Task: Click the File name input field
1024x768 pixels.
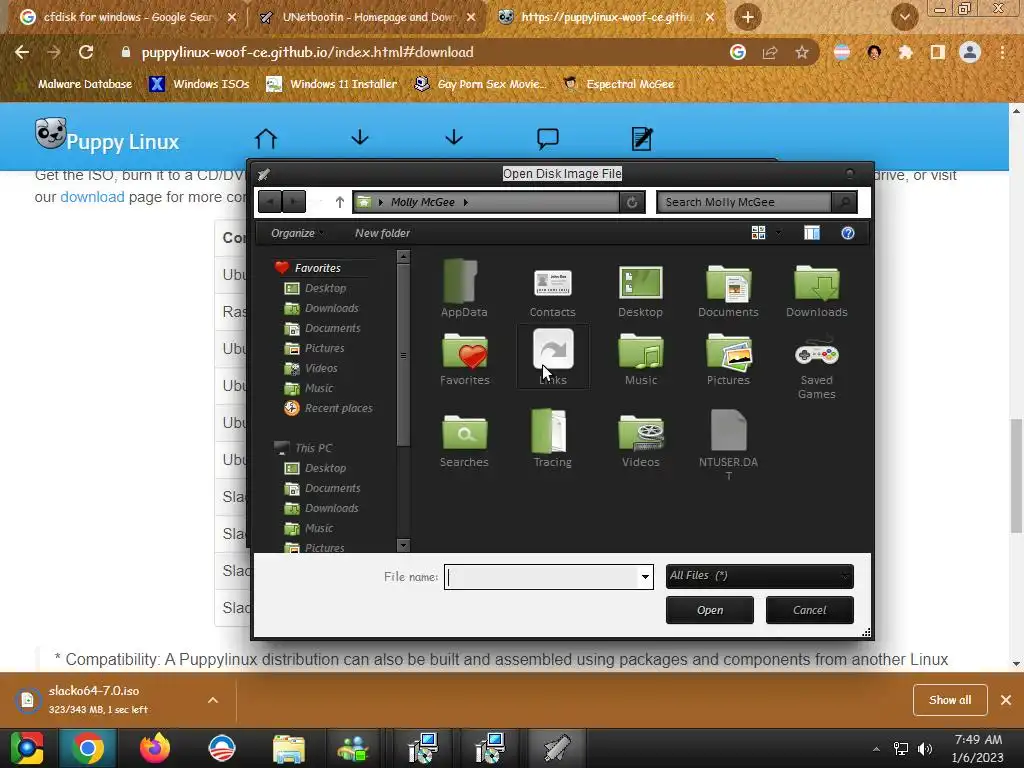Action: 541,577
